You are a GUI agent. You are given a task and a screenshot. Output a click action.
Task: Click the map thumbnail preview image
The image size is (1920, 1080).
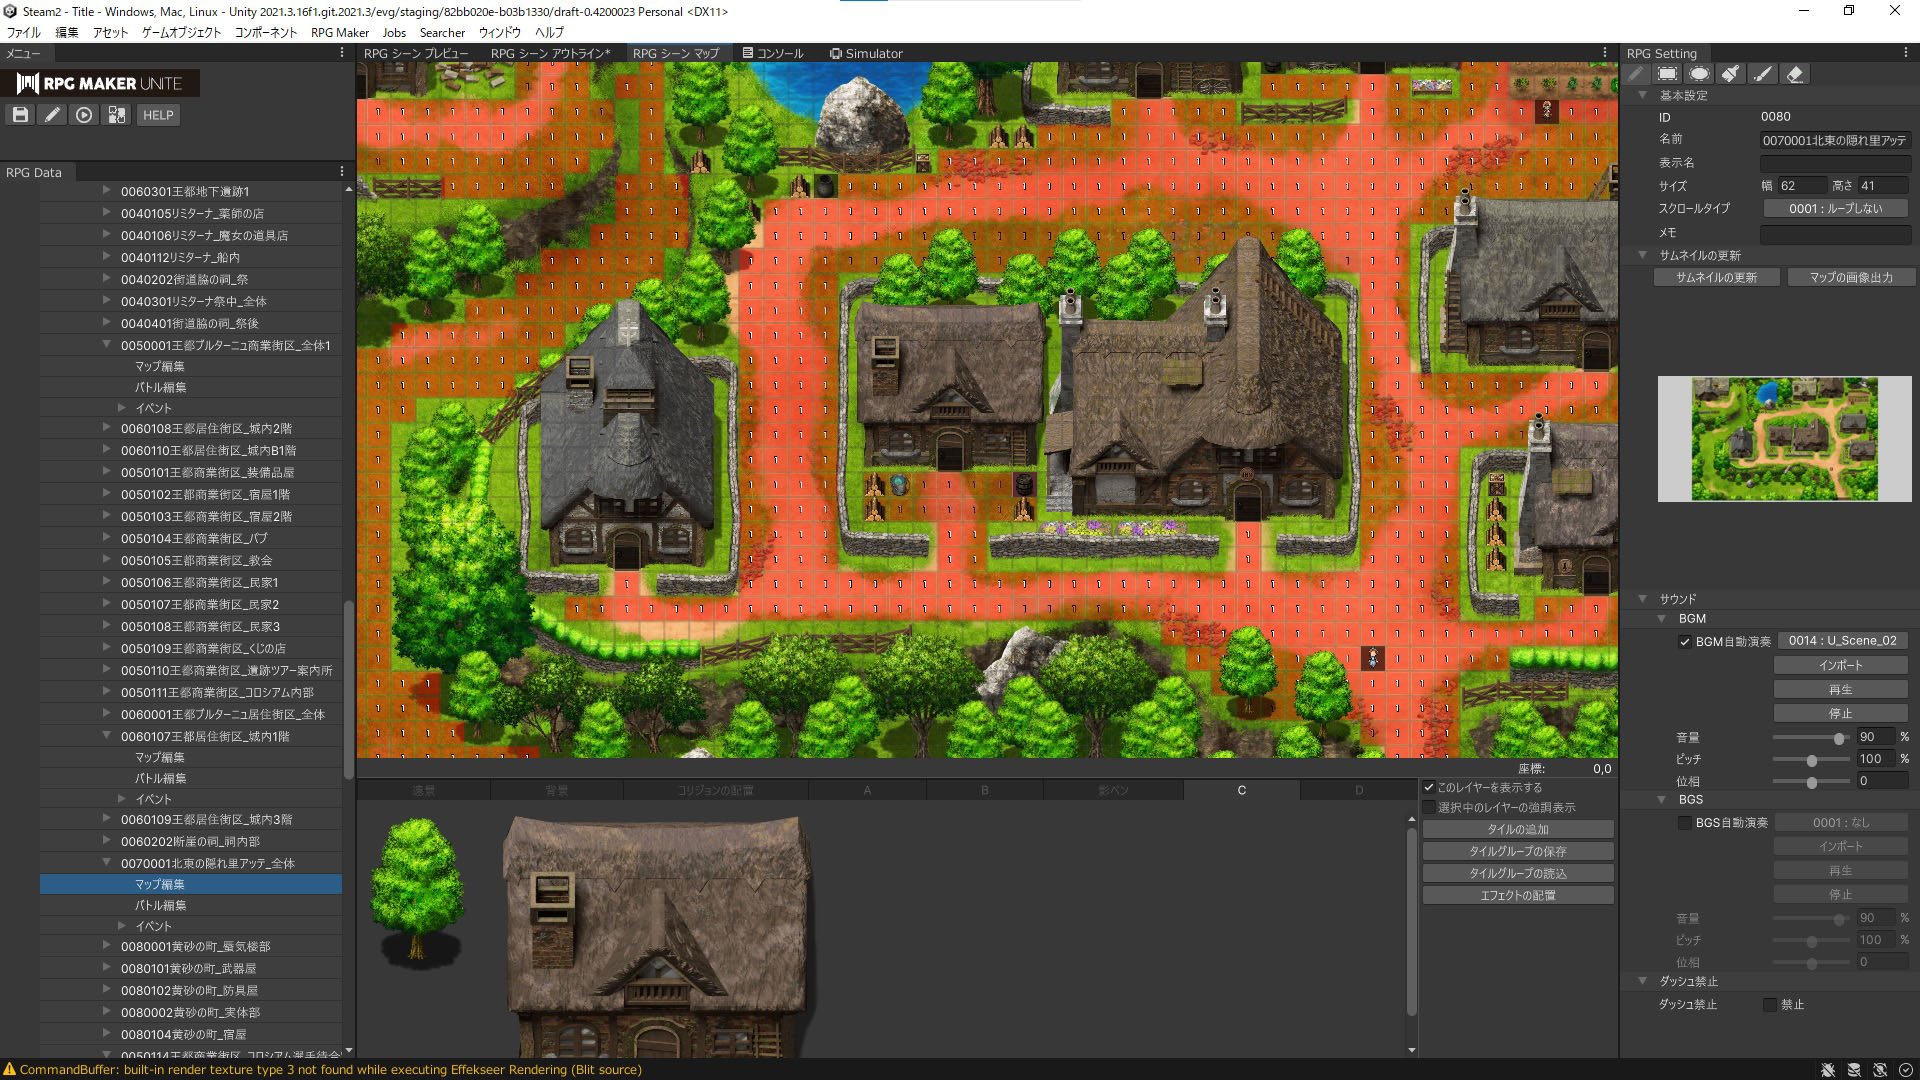point(1784,439)
